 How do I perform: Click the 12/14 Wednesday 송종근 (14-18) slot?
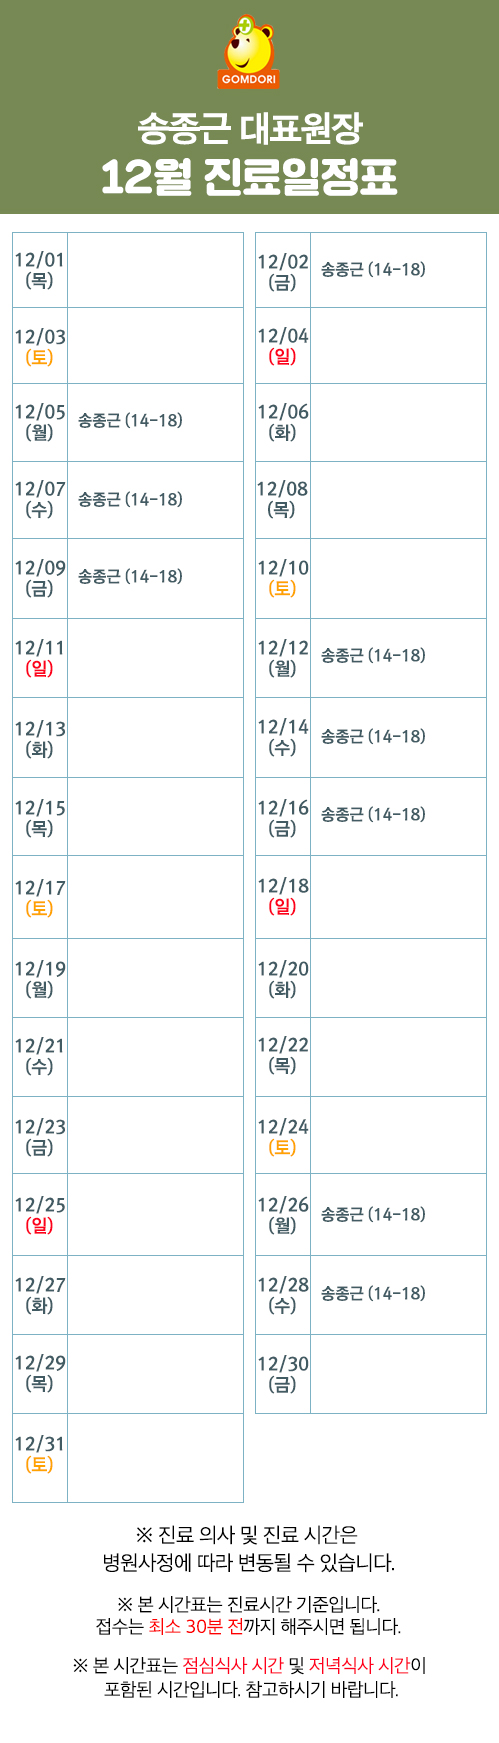[373, 736]
